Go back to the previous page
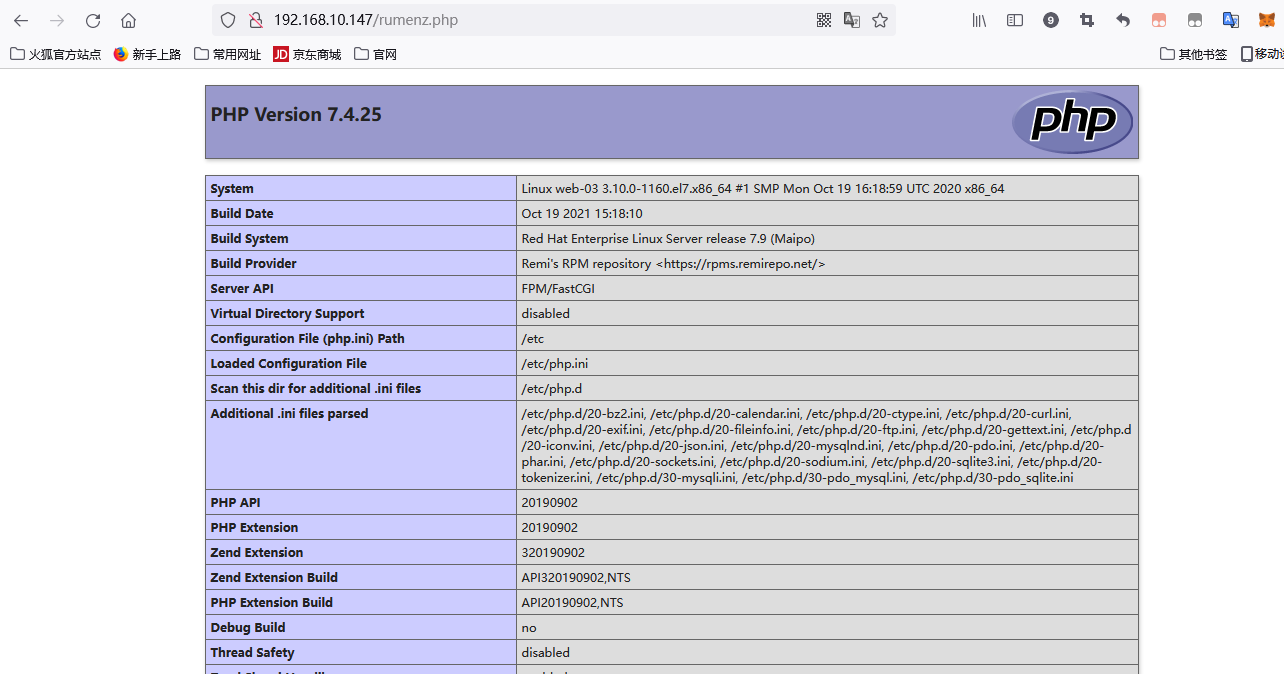Image resolution: width=1284 pixels, height=674 pixels. click(x=21, y=20)
